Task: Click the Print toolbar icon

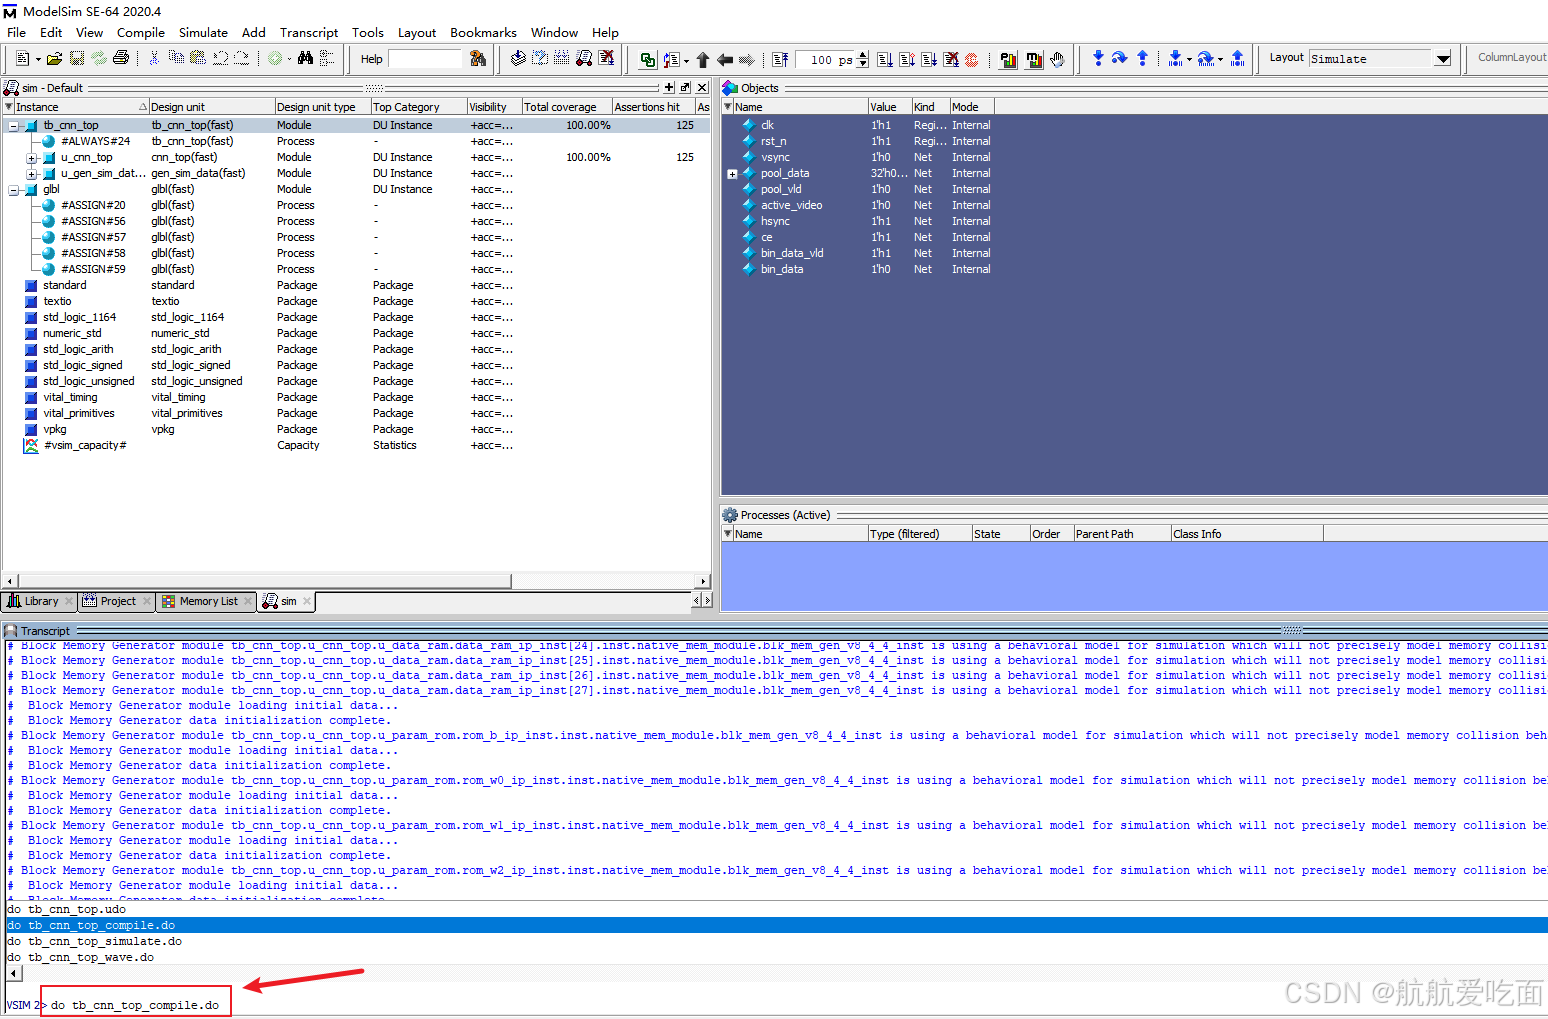Action: coord(122,59)
